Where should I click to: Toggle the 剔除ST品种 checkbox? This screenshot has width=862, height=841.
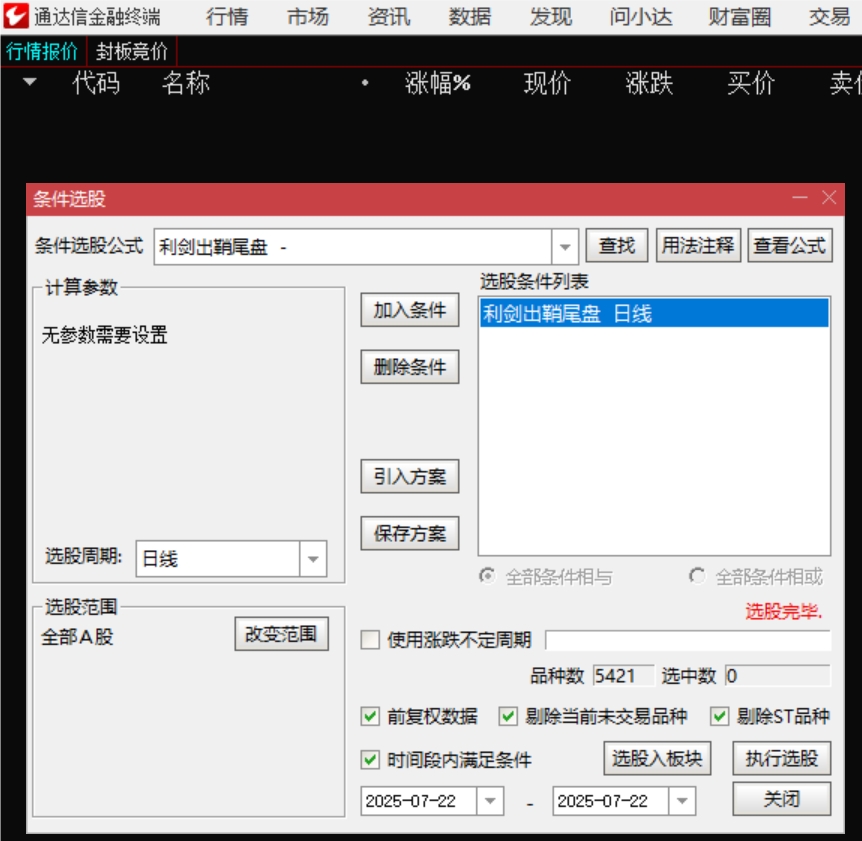pyautogui.click(x=719, y=716)
